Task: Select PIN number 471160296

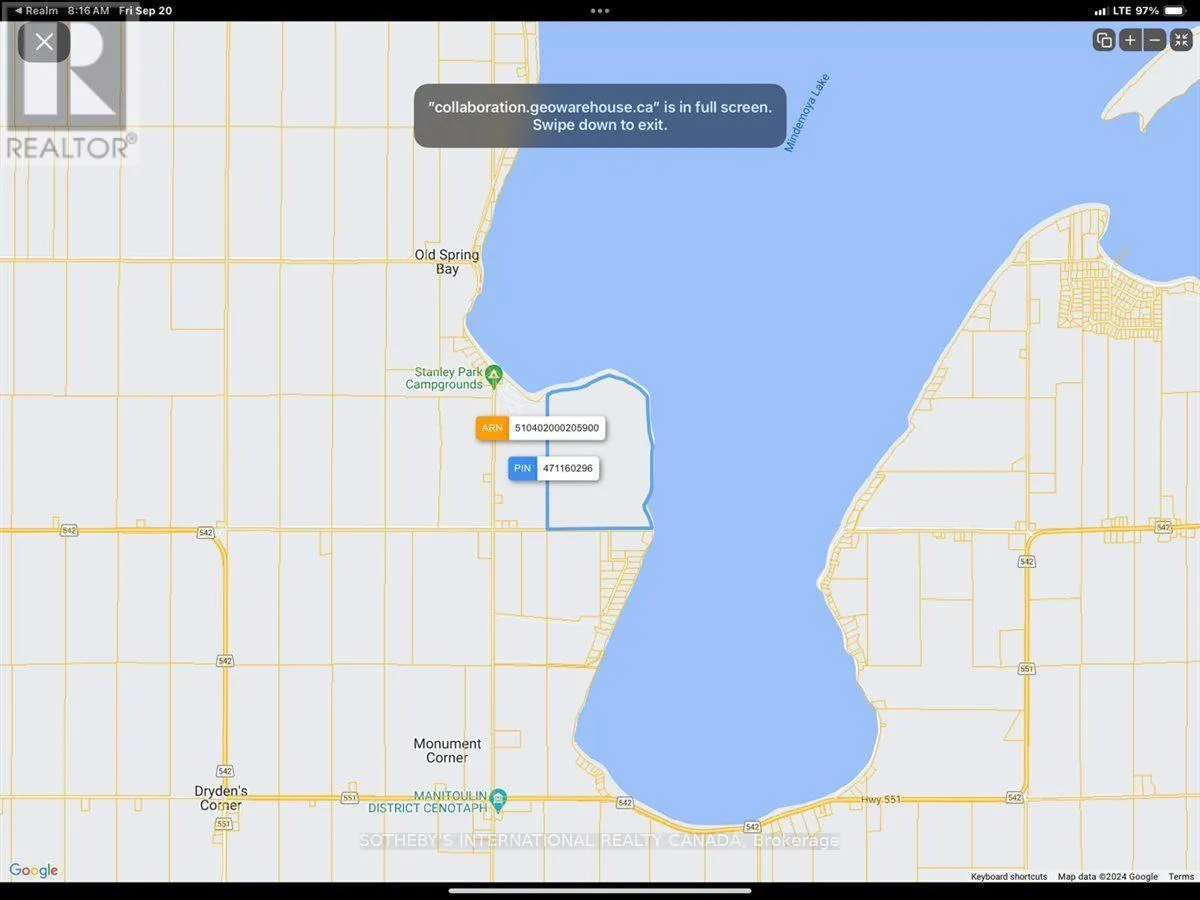Action: pos(567,468)
